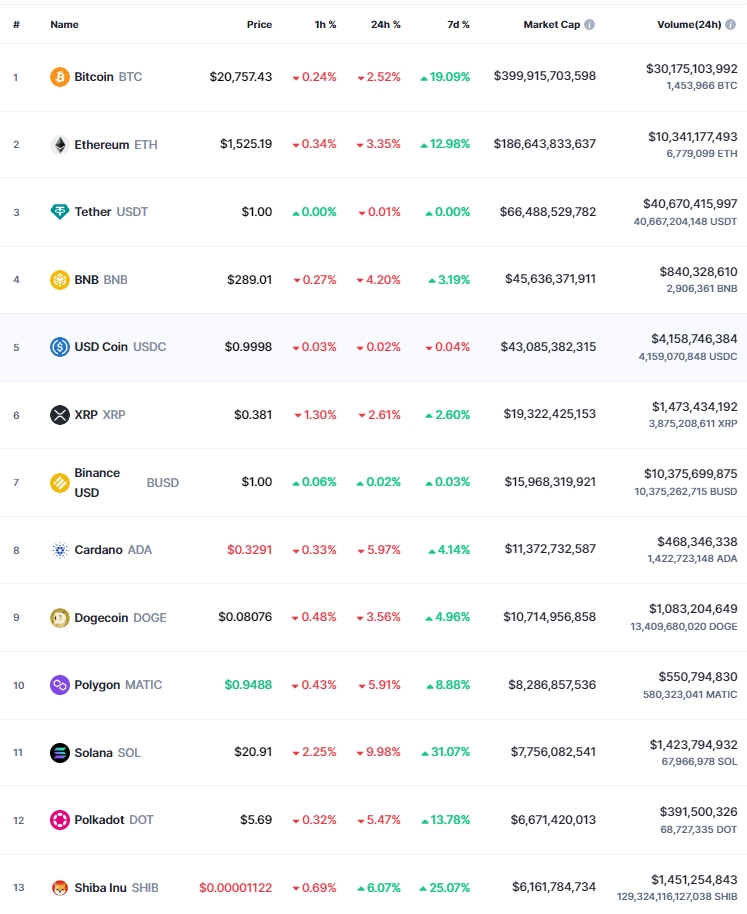Click the BNB coin icon
The image size is (747, 914).
coord(59,280)
